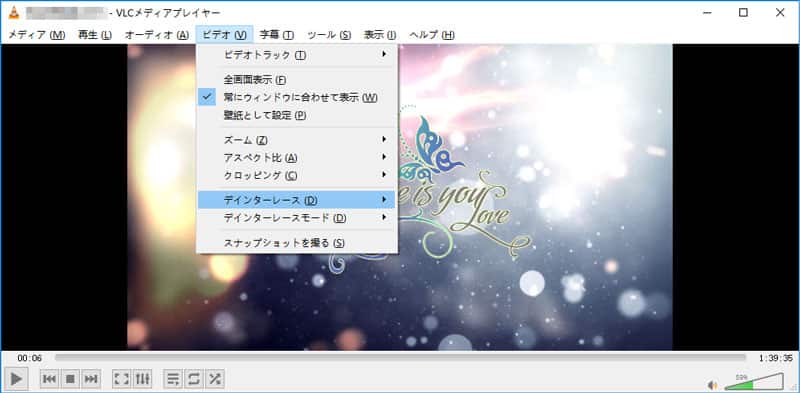Choose 全画面表示 from the video menu

point(296,80)
